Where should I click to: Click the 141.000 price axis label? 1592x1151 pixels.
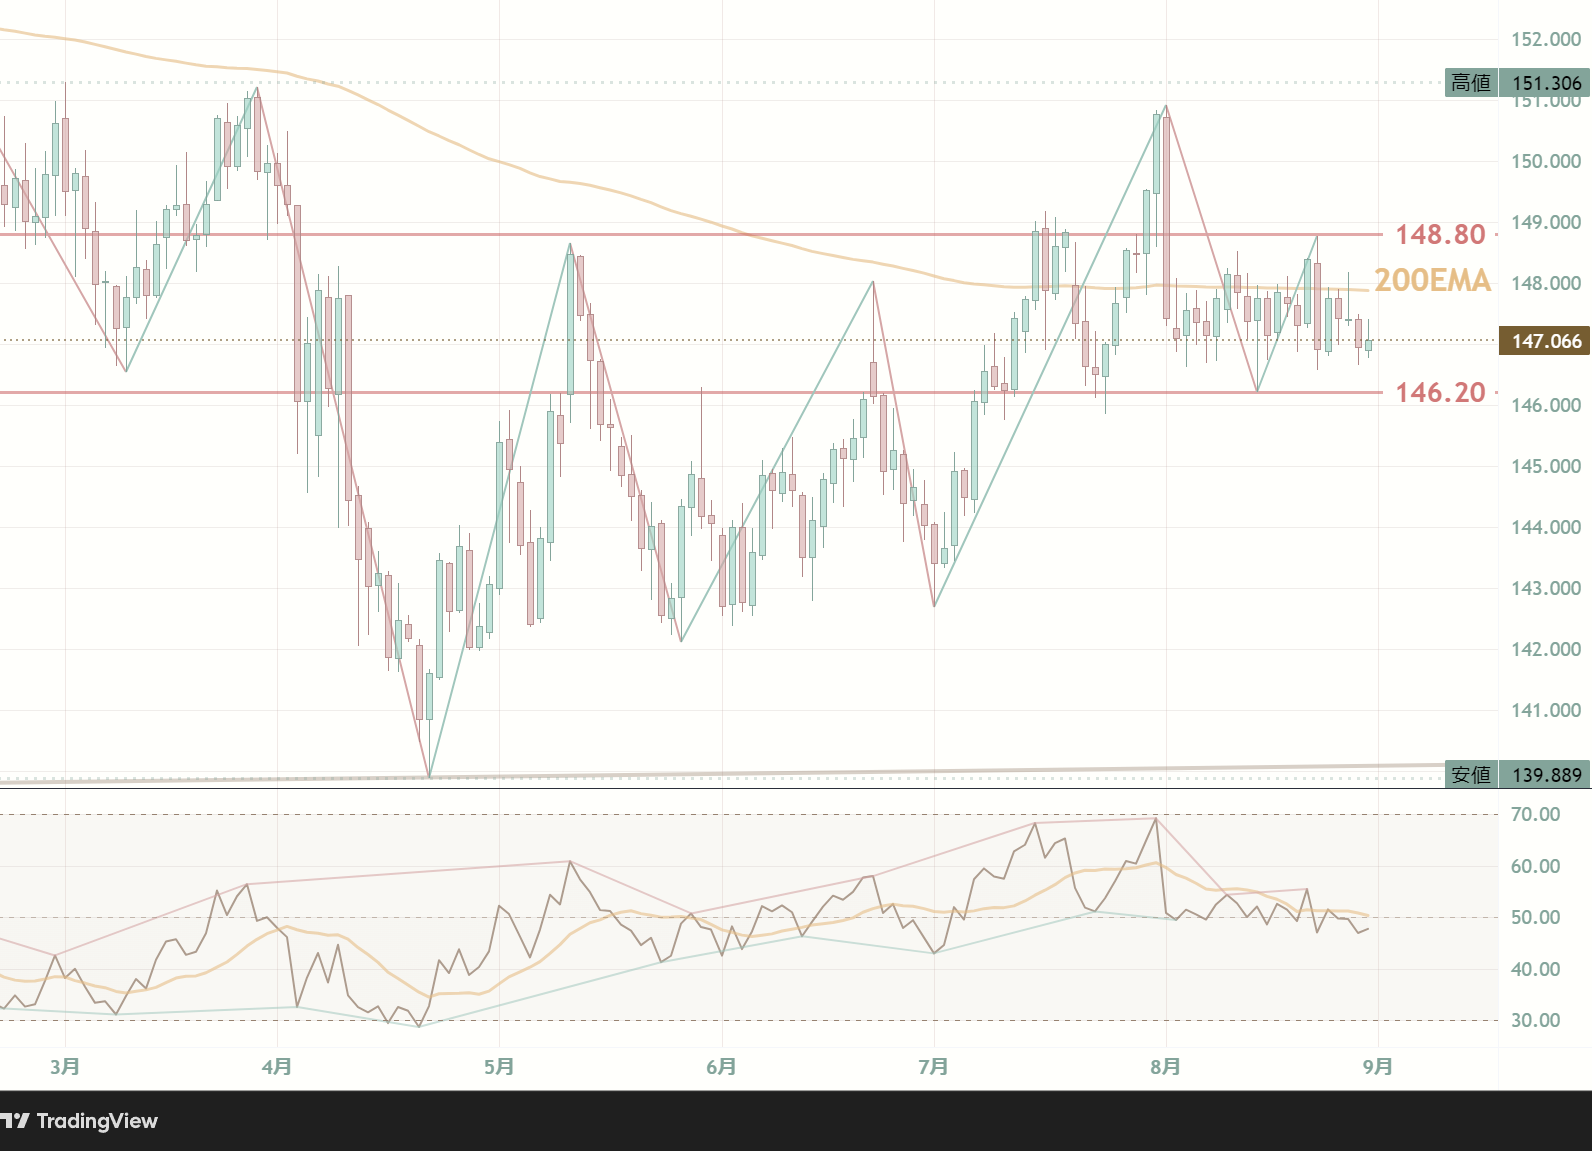(x=1546, y=710)
